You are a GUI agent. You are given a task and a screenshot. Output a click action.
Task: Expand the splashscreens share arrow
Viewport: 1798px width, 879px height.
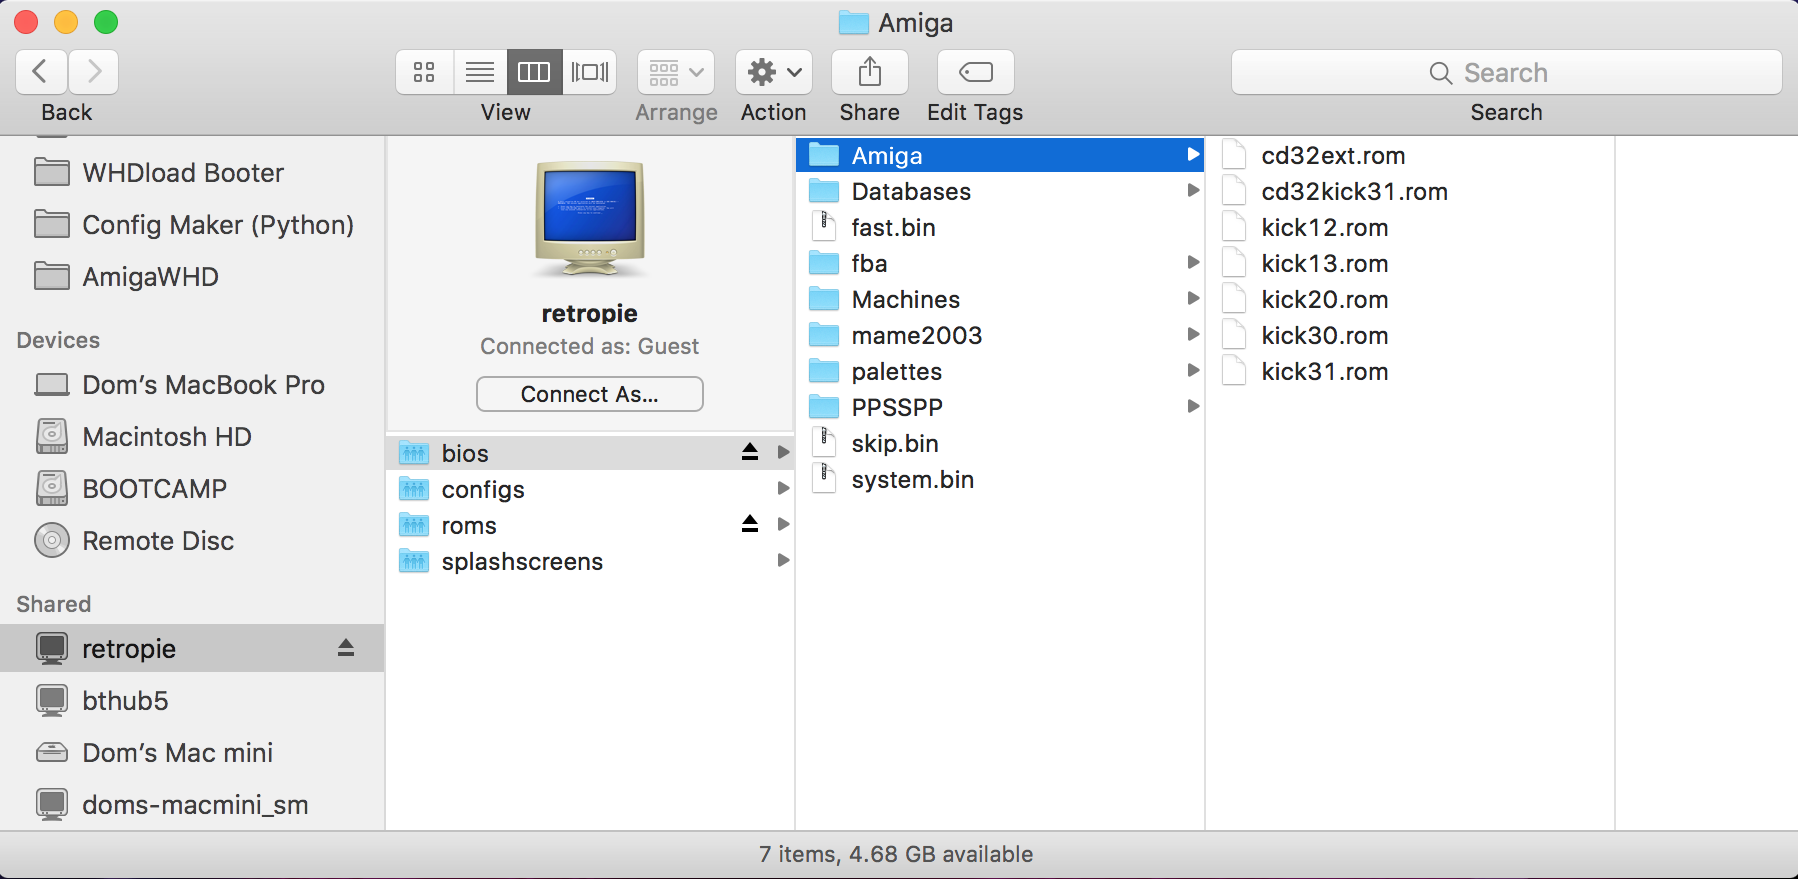pyautogui.click(x=784, y=560)
